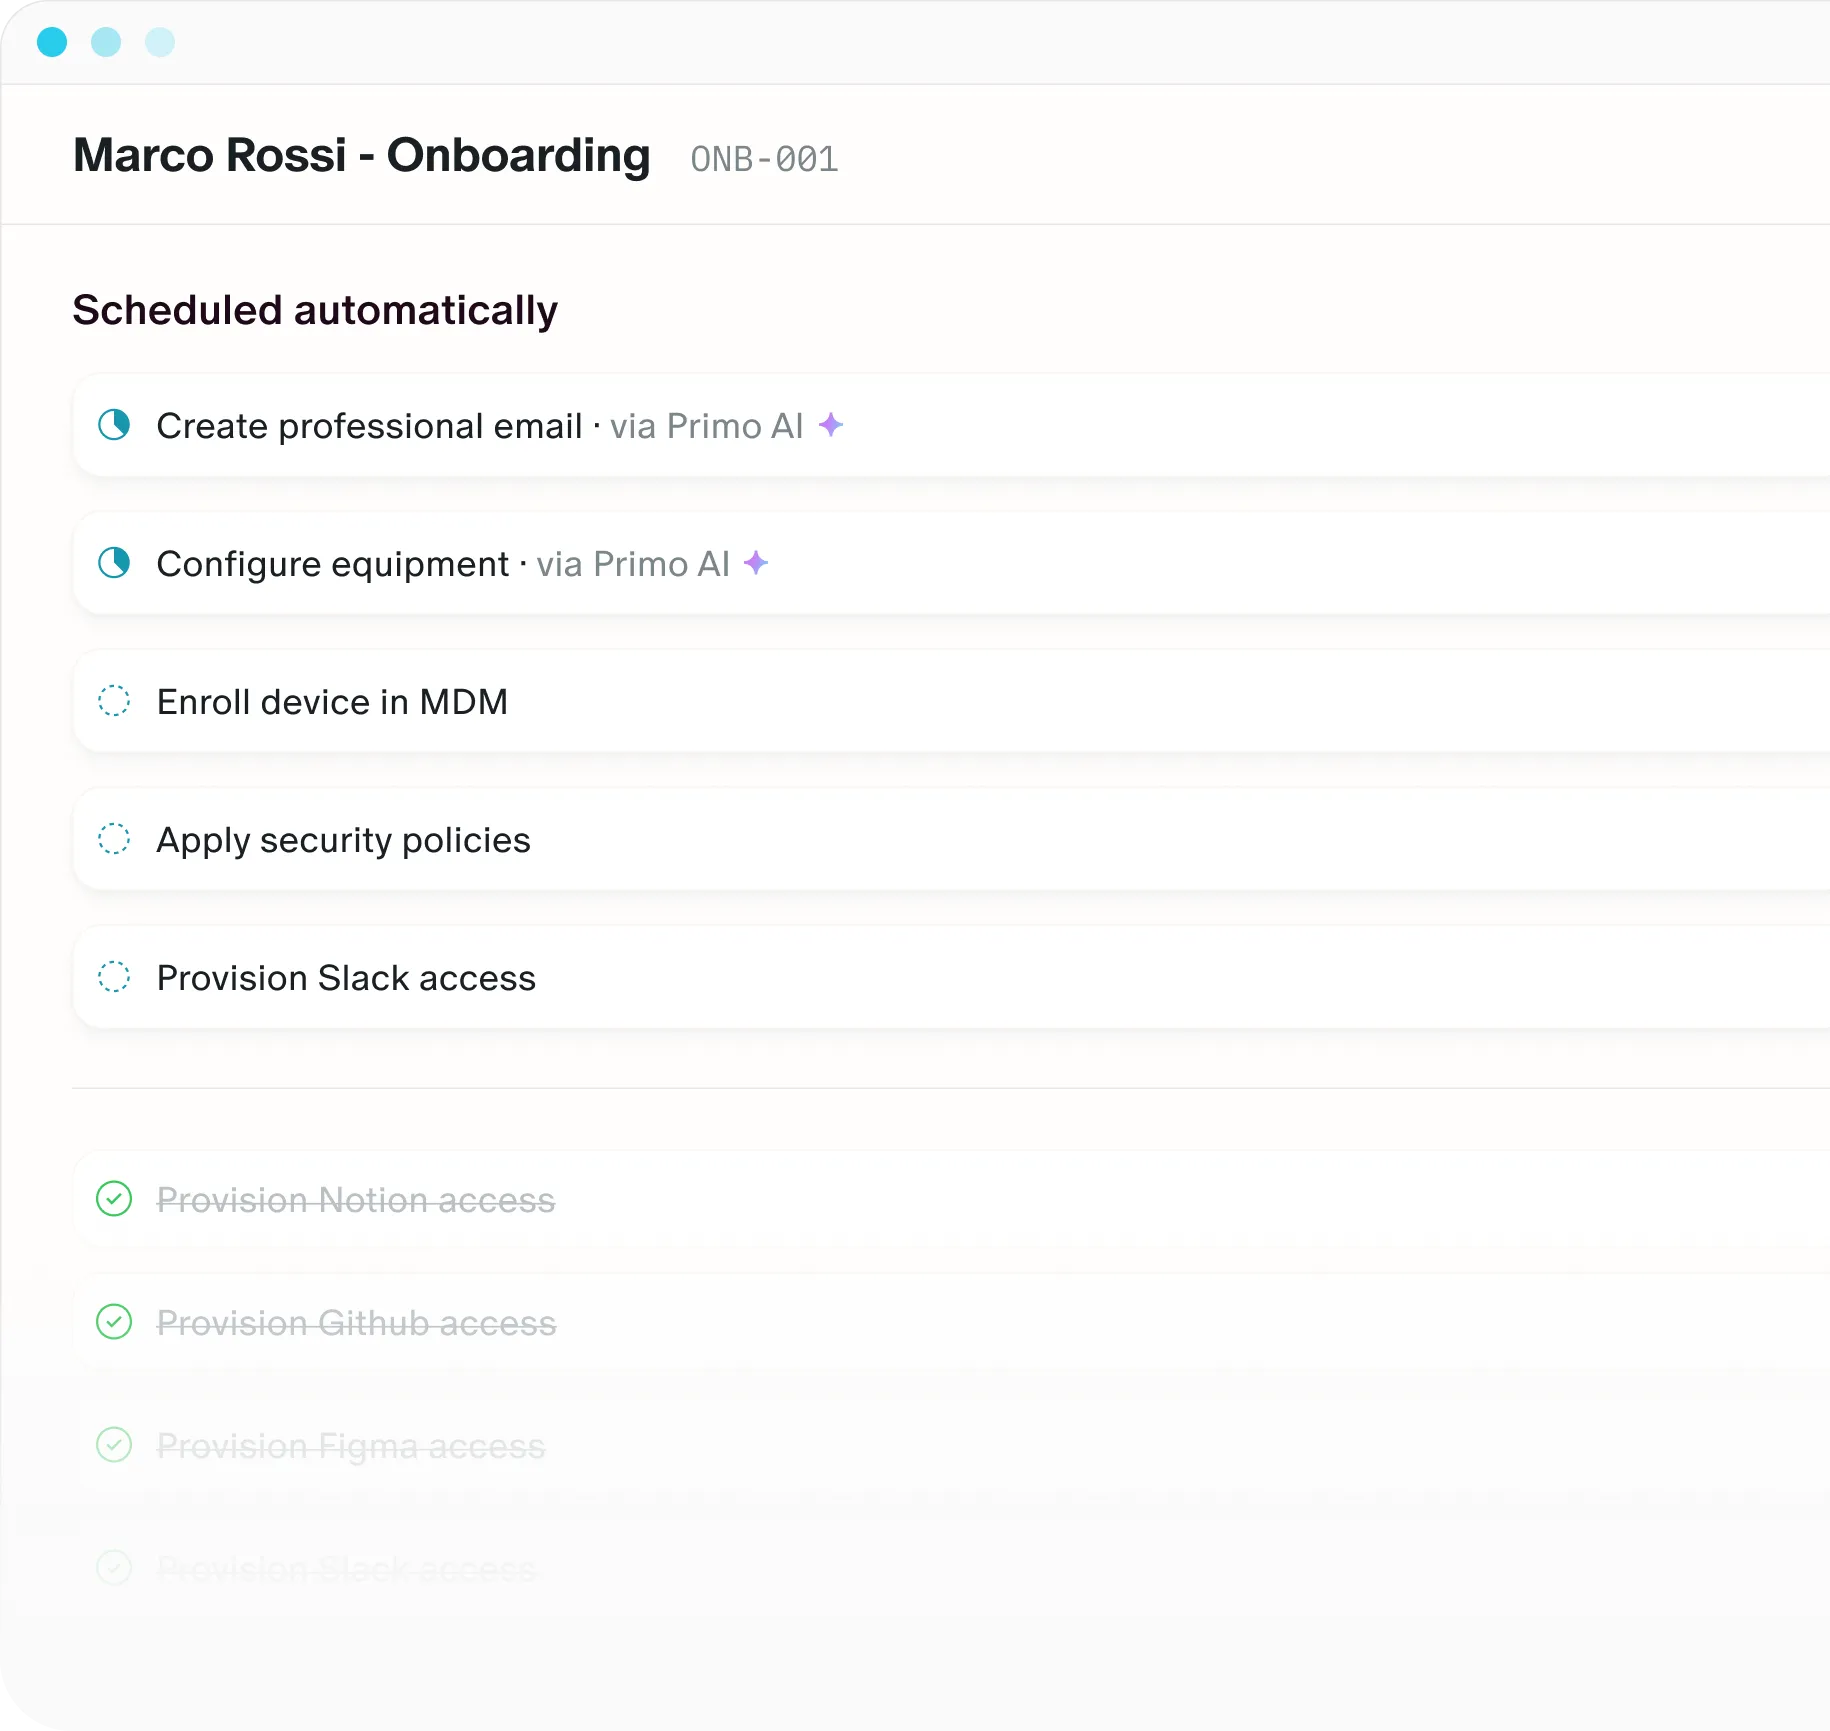This screenshot has width=1830, height=1731.
Task: Click pending dashed circle for Enroll device in MDM
Action: (114, 701)
